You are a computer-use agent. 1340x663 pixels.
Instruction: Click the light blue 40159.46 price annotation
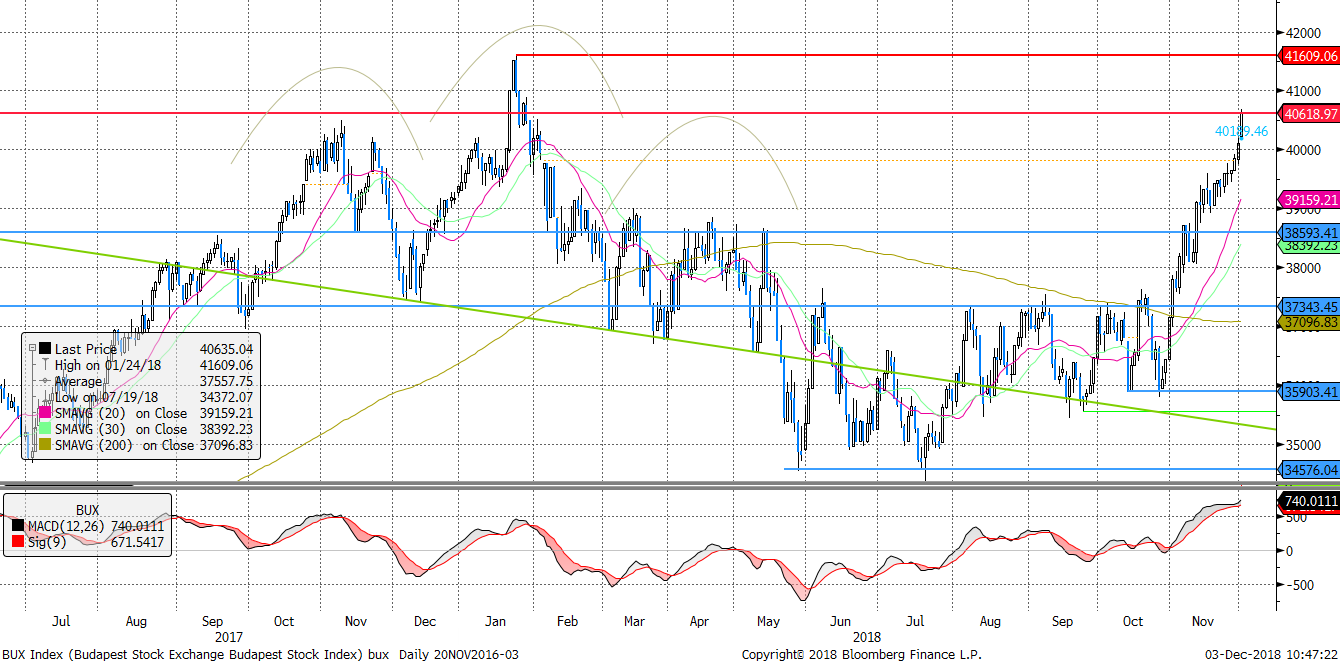[1241, 131]
